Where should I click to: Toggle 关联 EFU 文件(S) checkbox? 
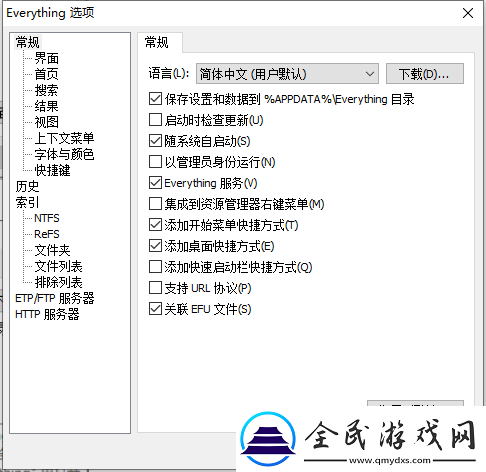155,309
